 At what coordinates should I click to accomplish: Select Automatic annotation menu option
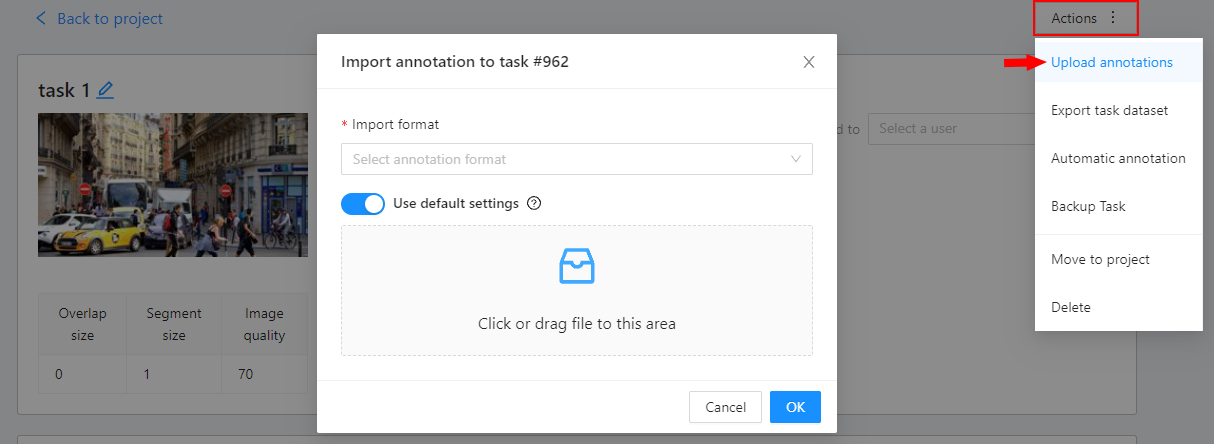click(1117, 159)
